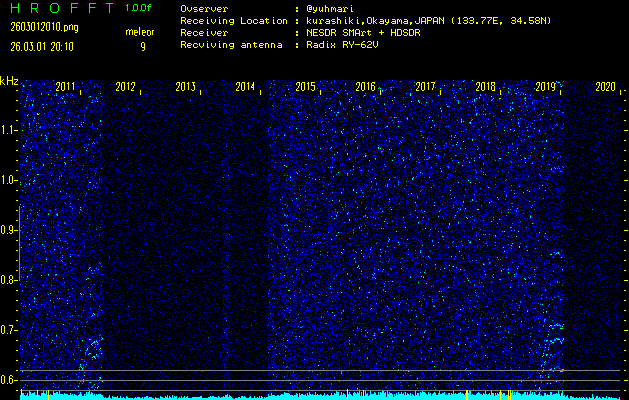Click frequency label 0.8

tap(8, 280)
